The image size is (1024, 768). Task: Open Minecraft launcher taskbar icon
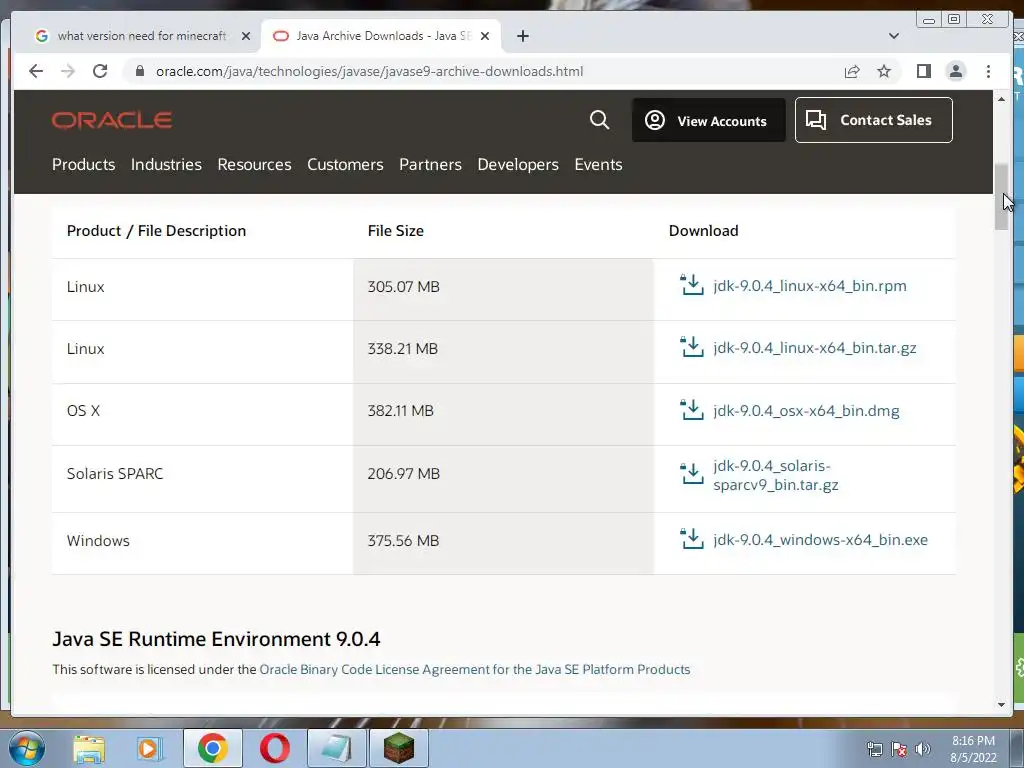398,748
